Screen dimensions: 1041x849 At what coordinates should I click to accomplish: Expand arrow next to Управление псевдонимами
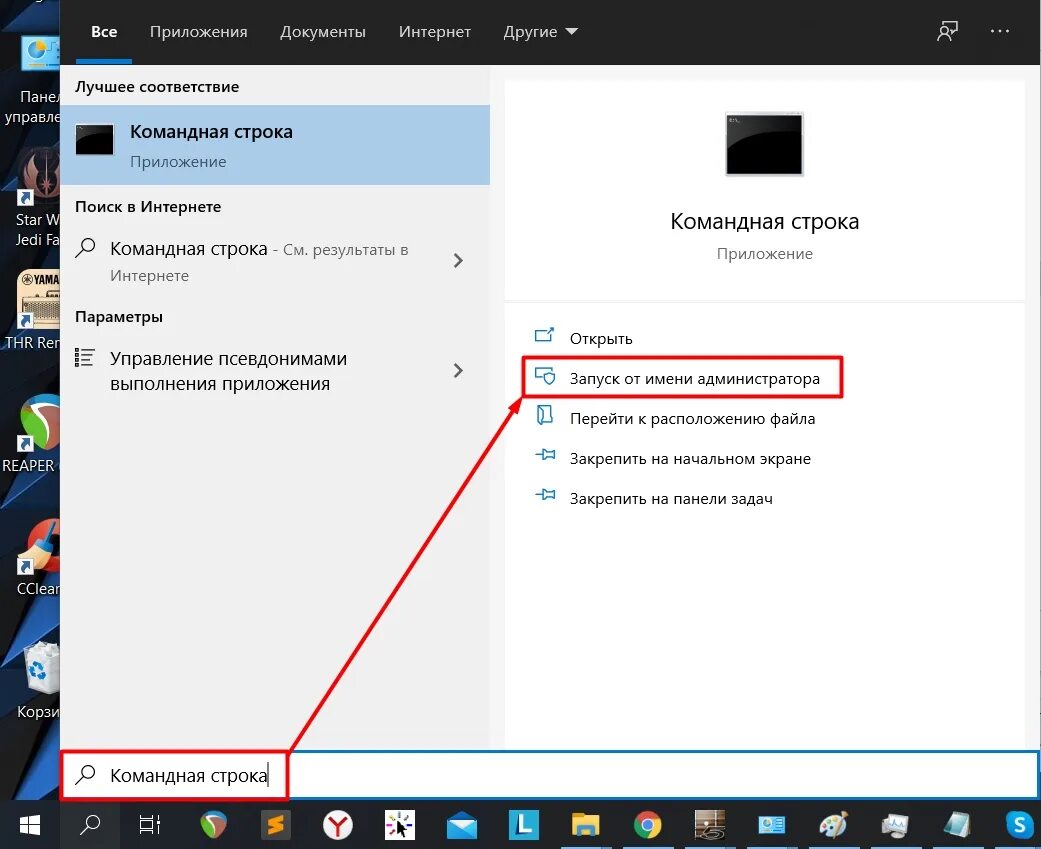pos(458,370)
